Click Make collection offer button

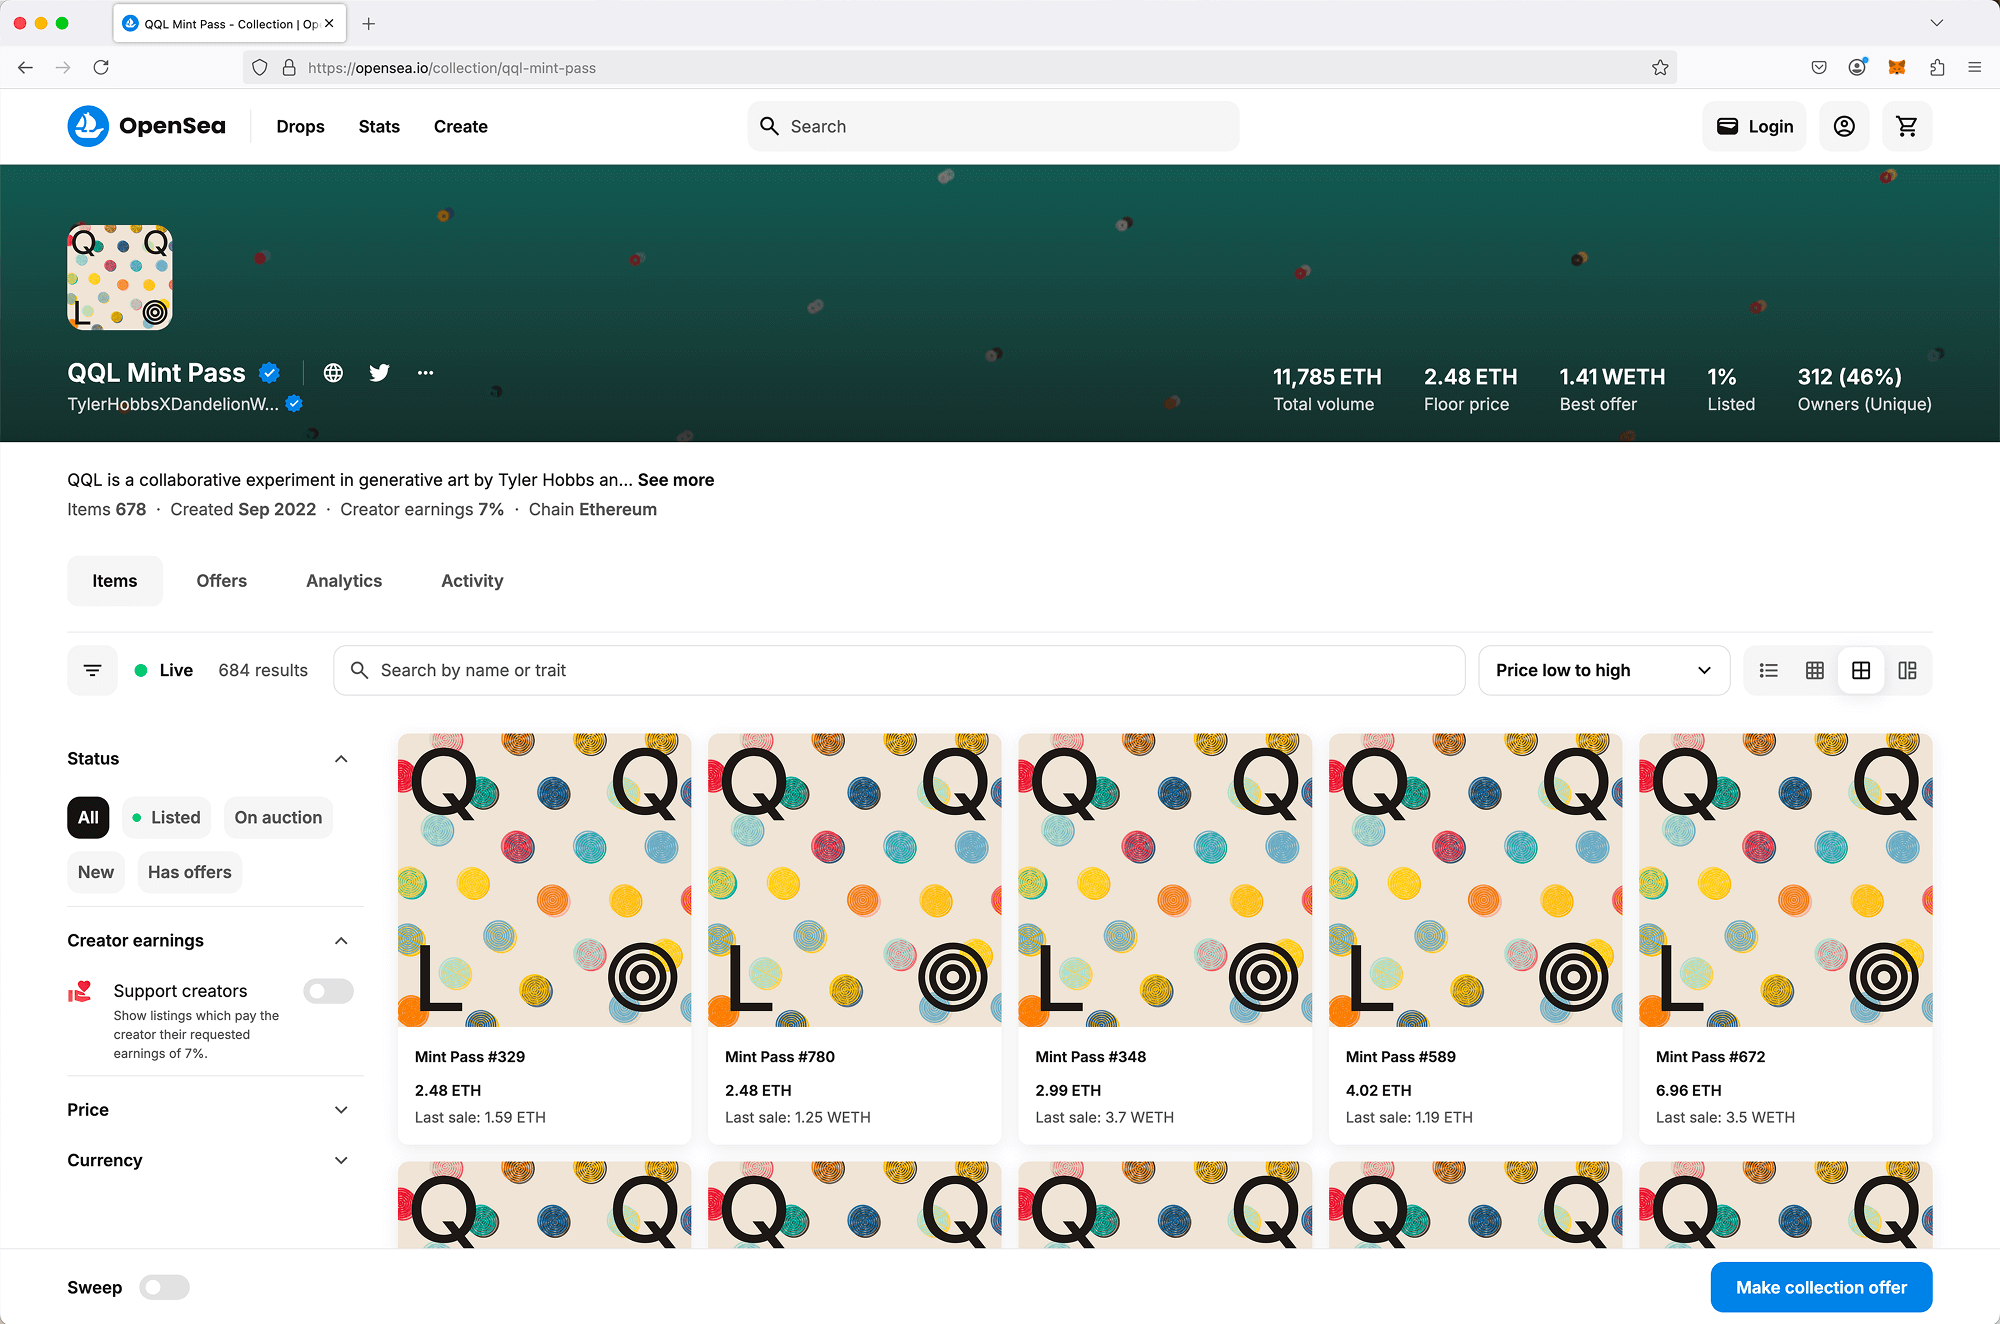pos(1820,1287)
